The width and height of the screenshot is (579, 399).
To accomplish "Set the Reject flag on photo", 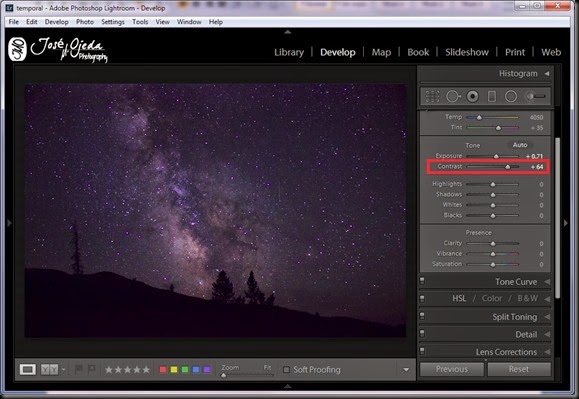I will click(91, 369).
